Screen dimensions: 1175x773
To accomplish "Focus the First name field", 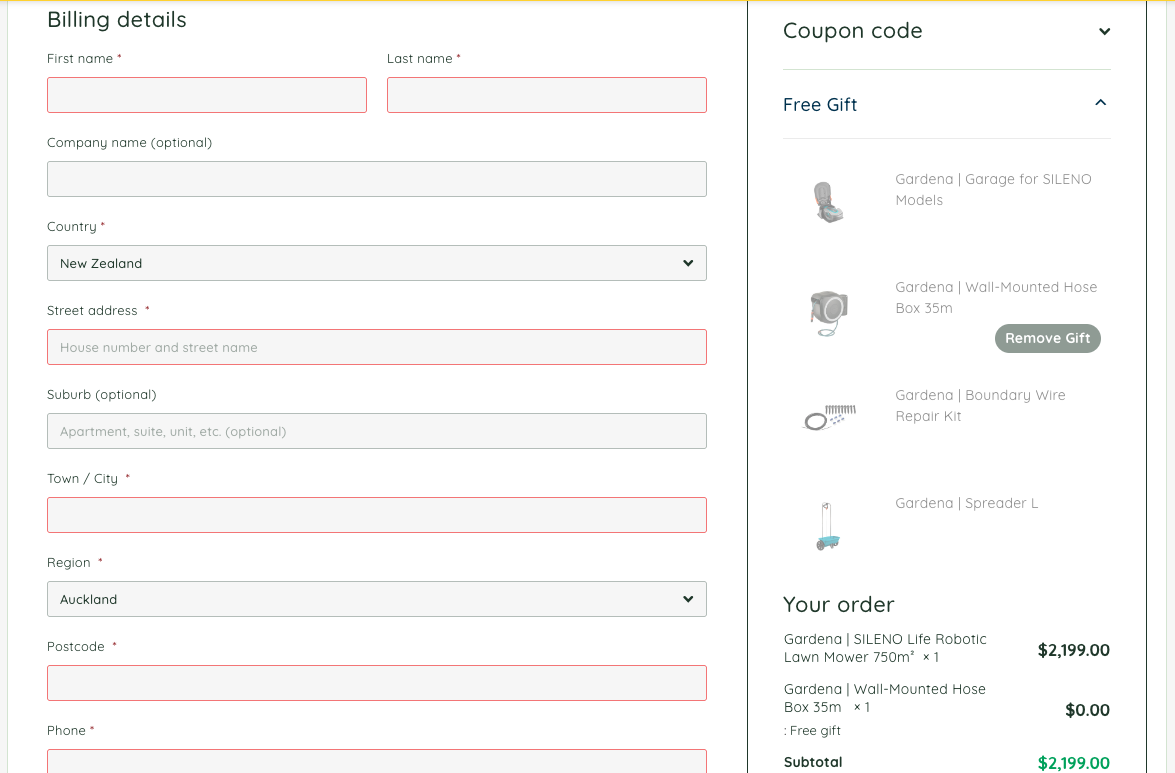I will (x=206, y=95).
